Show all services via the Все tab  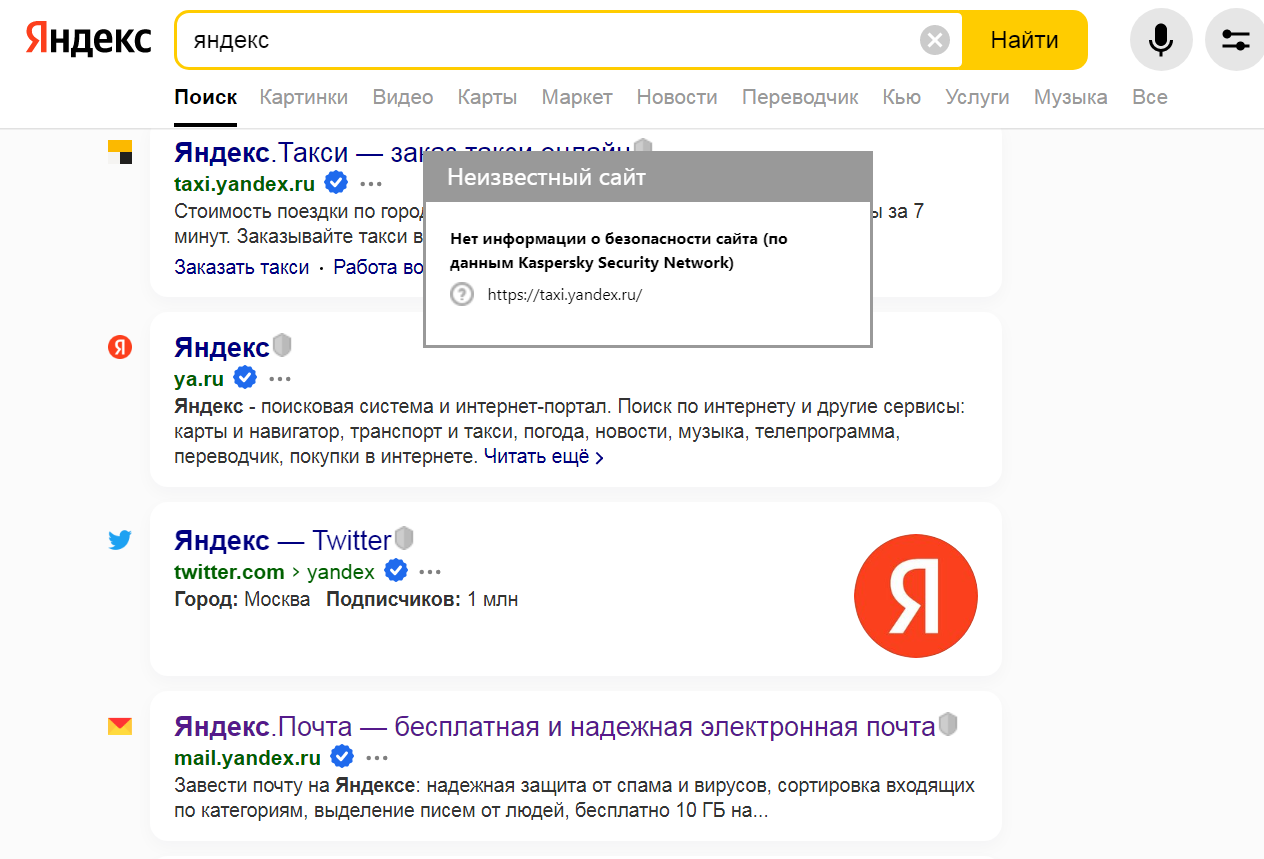[1150, 97]
